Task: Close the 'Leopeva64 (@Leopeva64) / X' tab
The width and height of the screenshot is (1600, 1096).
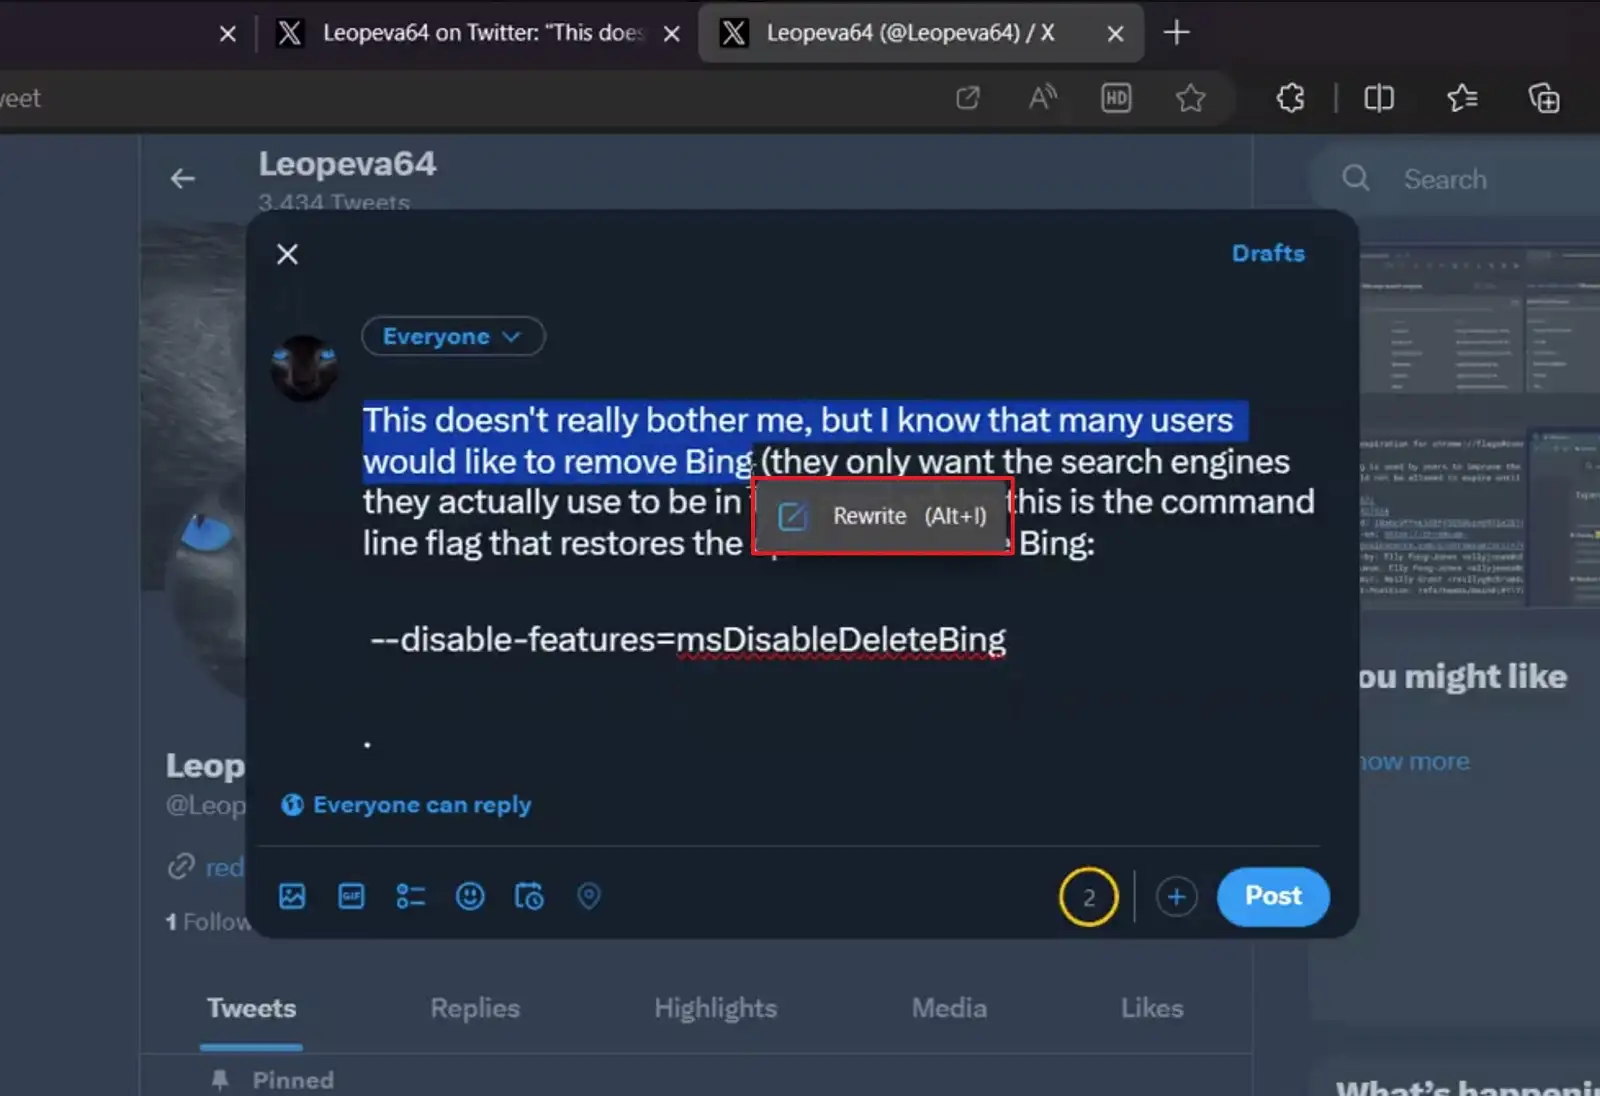Action: click(x=1116, y=34)
